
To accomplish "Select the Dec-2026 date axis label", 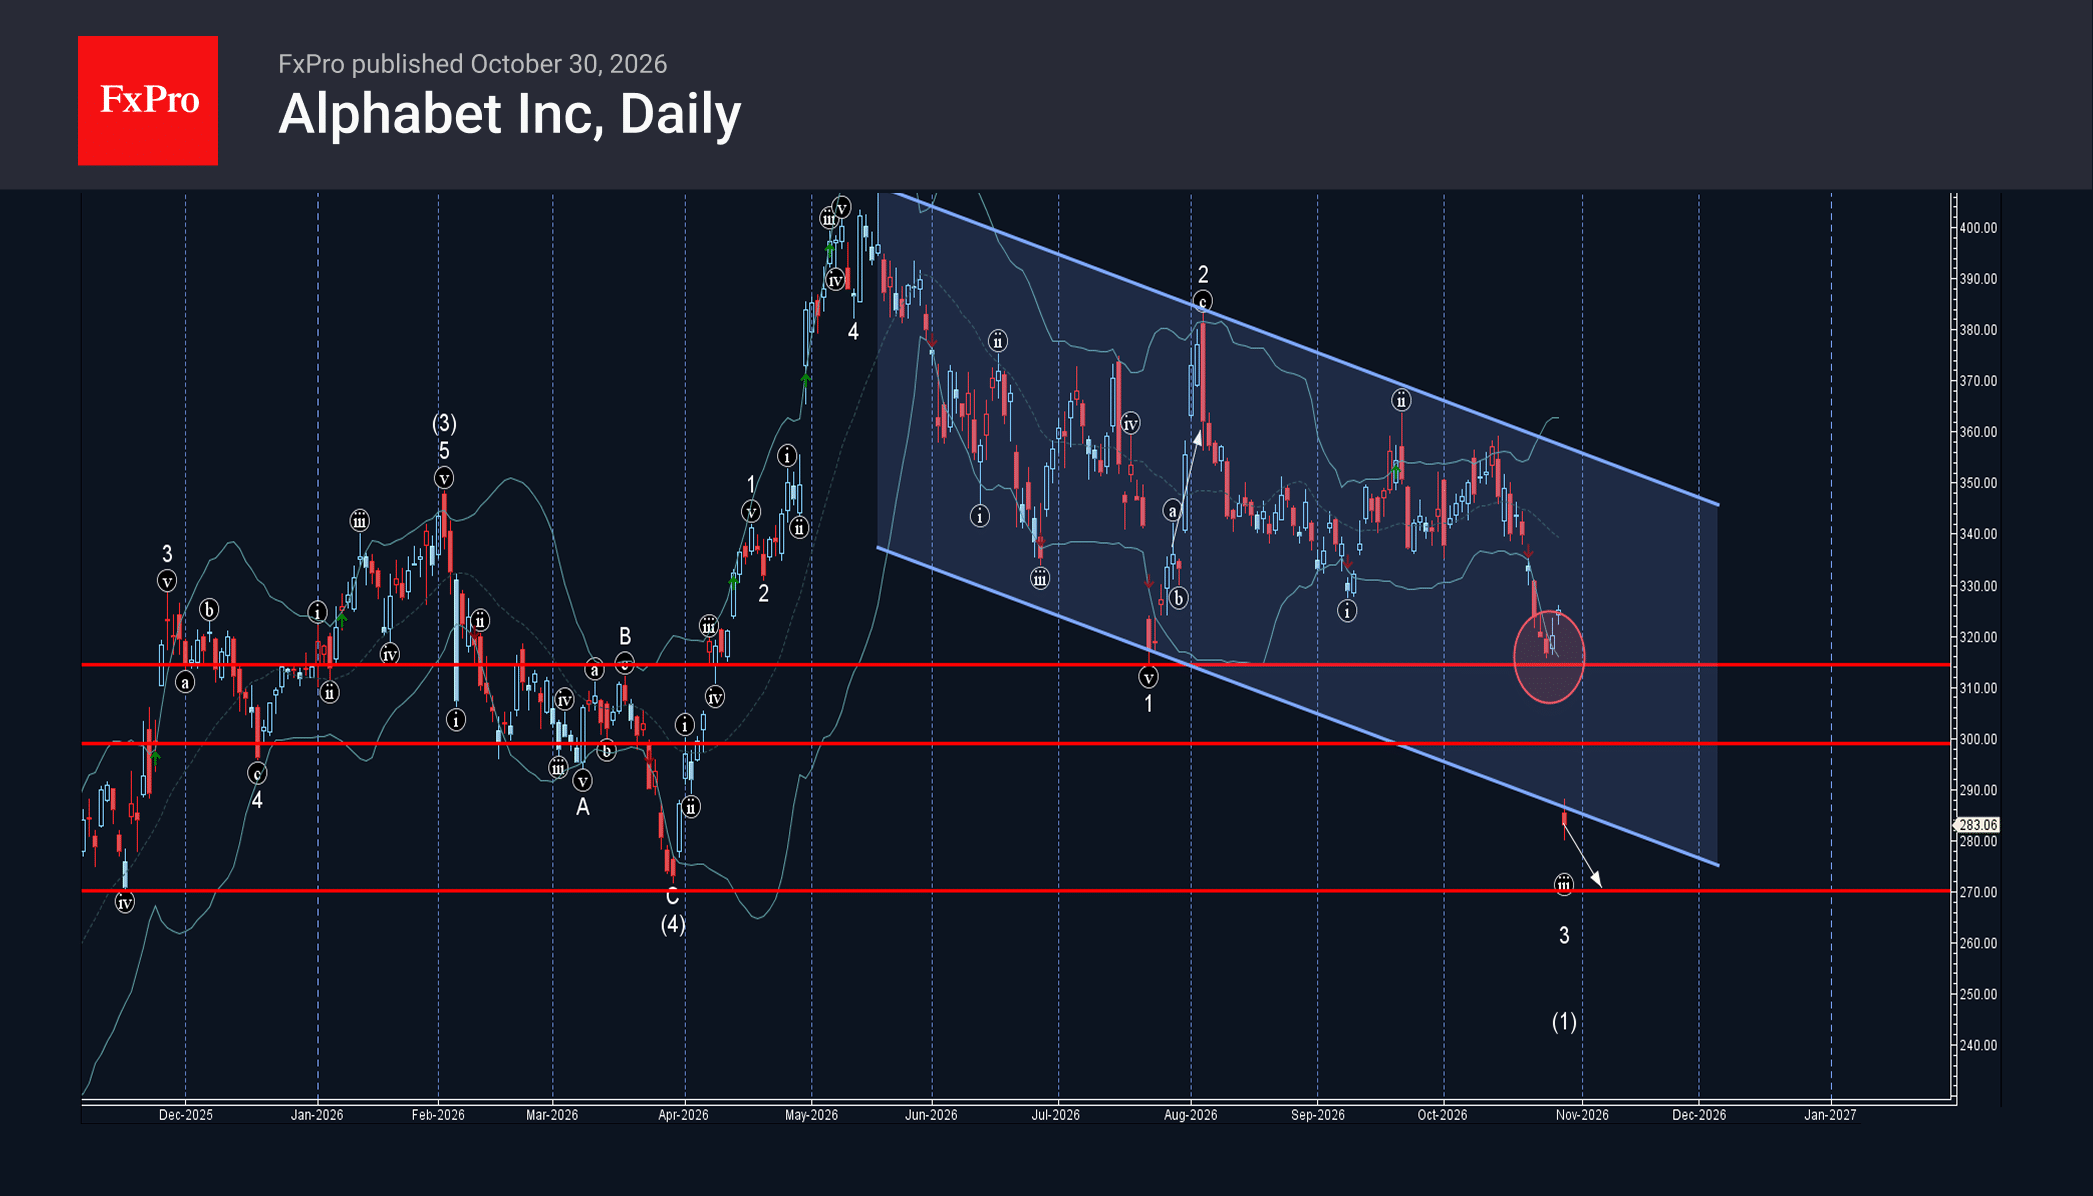I will coord(1699,1115).
